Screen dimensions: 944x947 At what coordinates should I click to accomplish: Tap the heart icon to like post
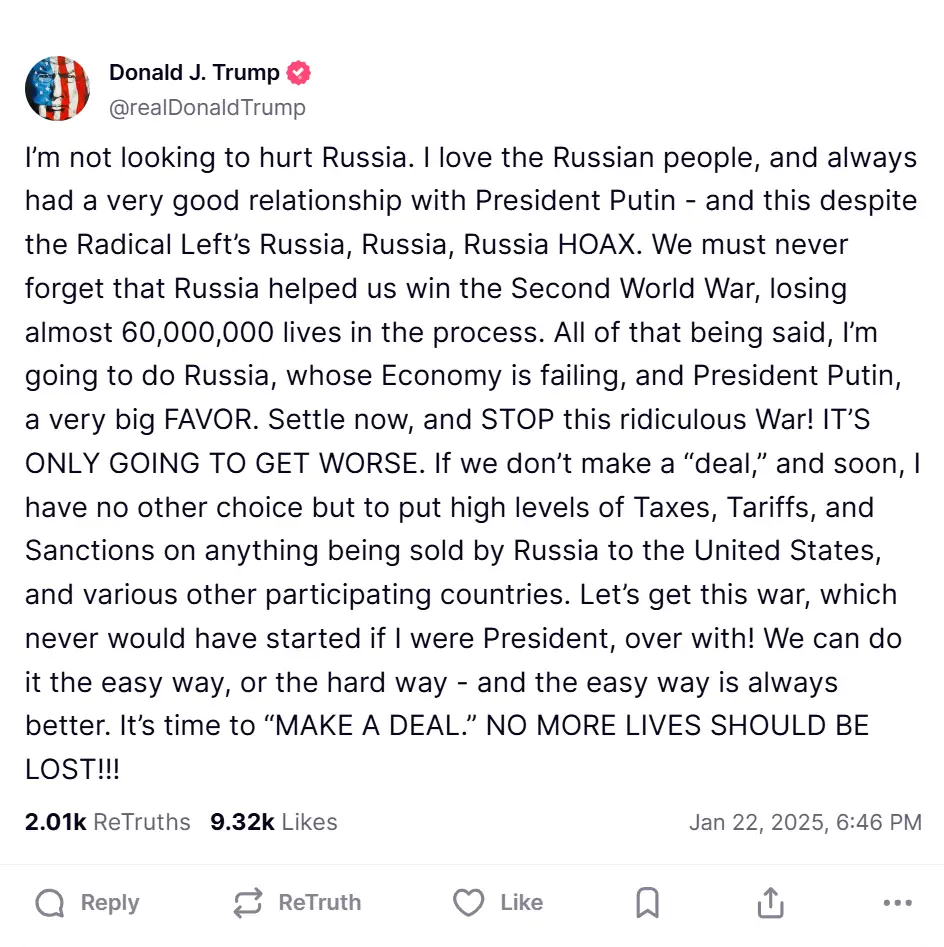(x=469, y=903)
